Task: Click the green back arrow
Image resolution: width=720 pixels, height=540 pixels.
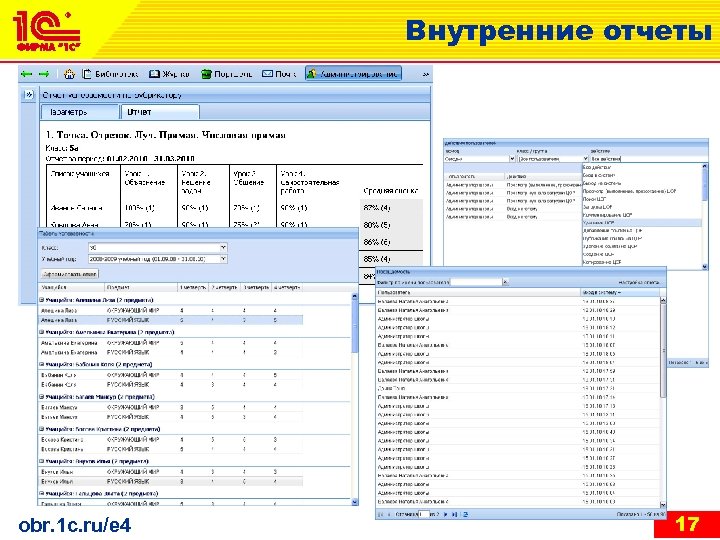Action: point(26,73)
